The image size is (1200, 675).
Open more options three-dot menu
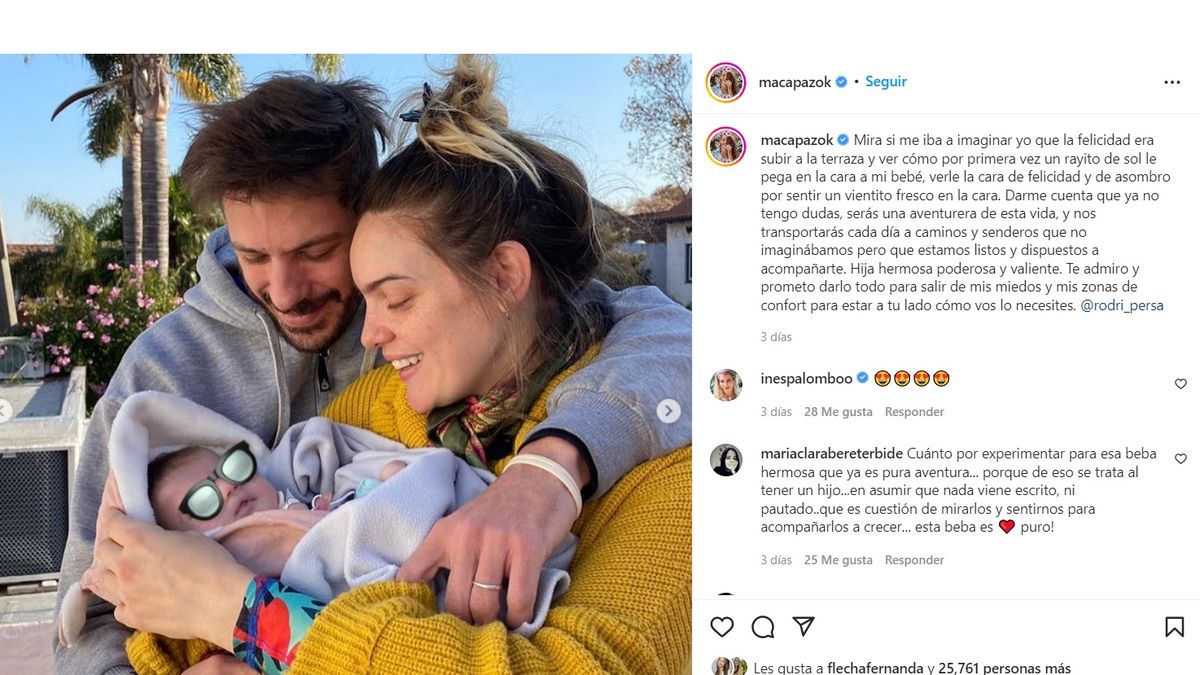[x=1172, y=82]
